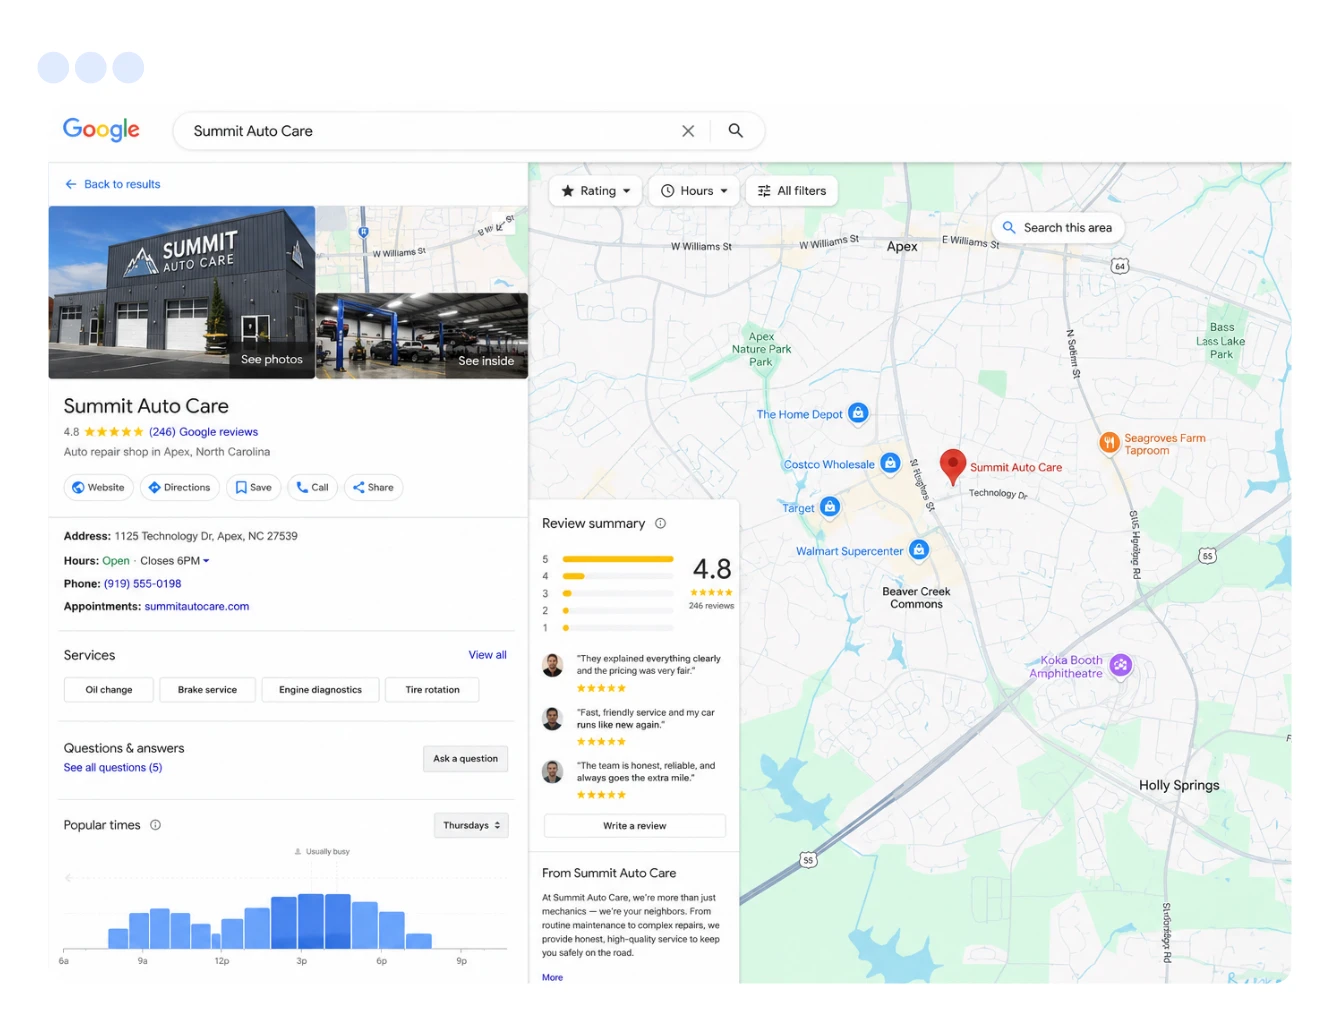Click the 246 reviews count under 4.8

711,606
